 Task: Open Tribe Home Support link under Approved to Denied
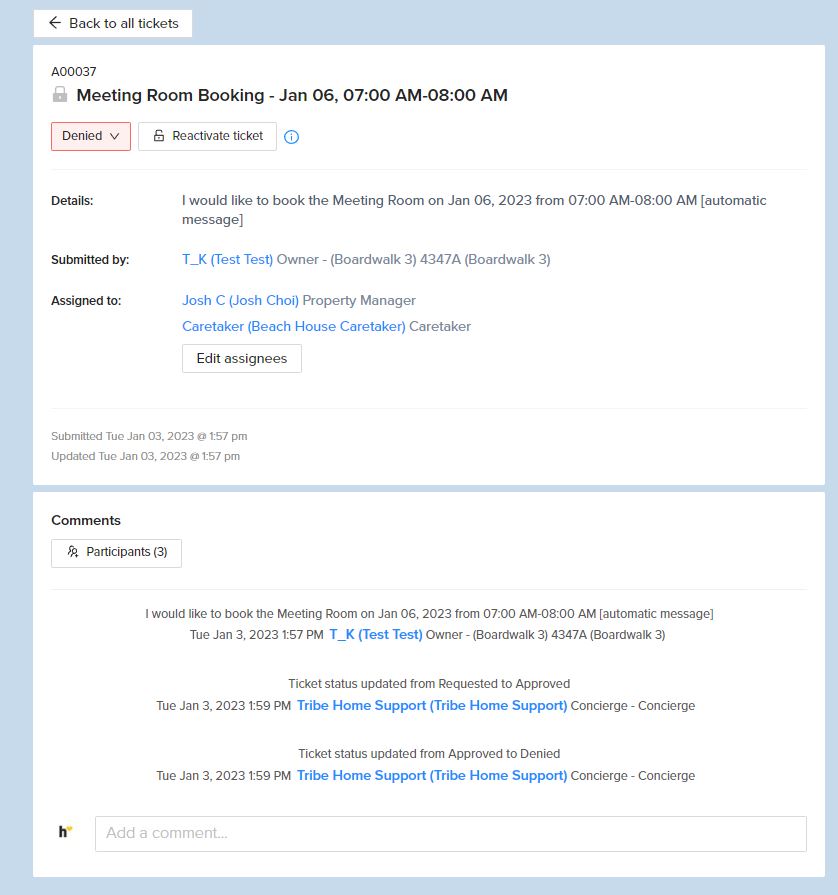432,776
